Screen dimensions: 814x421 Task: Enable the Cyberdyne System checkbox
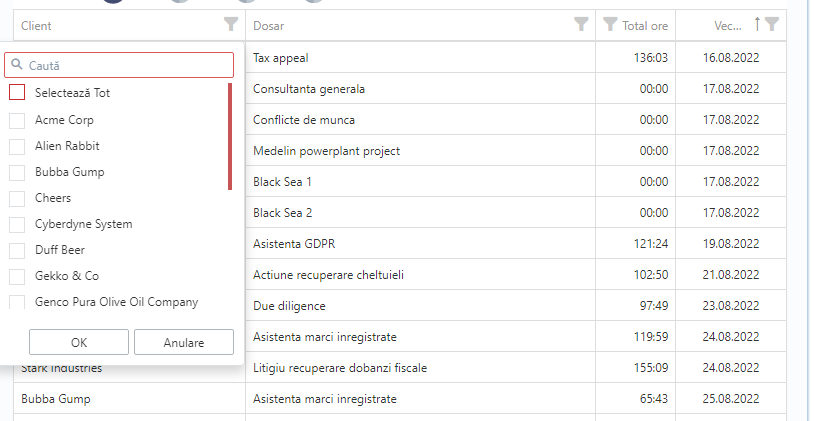point(17,224)
